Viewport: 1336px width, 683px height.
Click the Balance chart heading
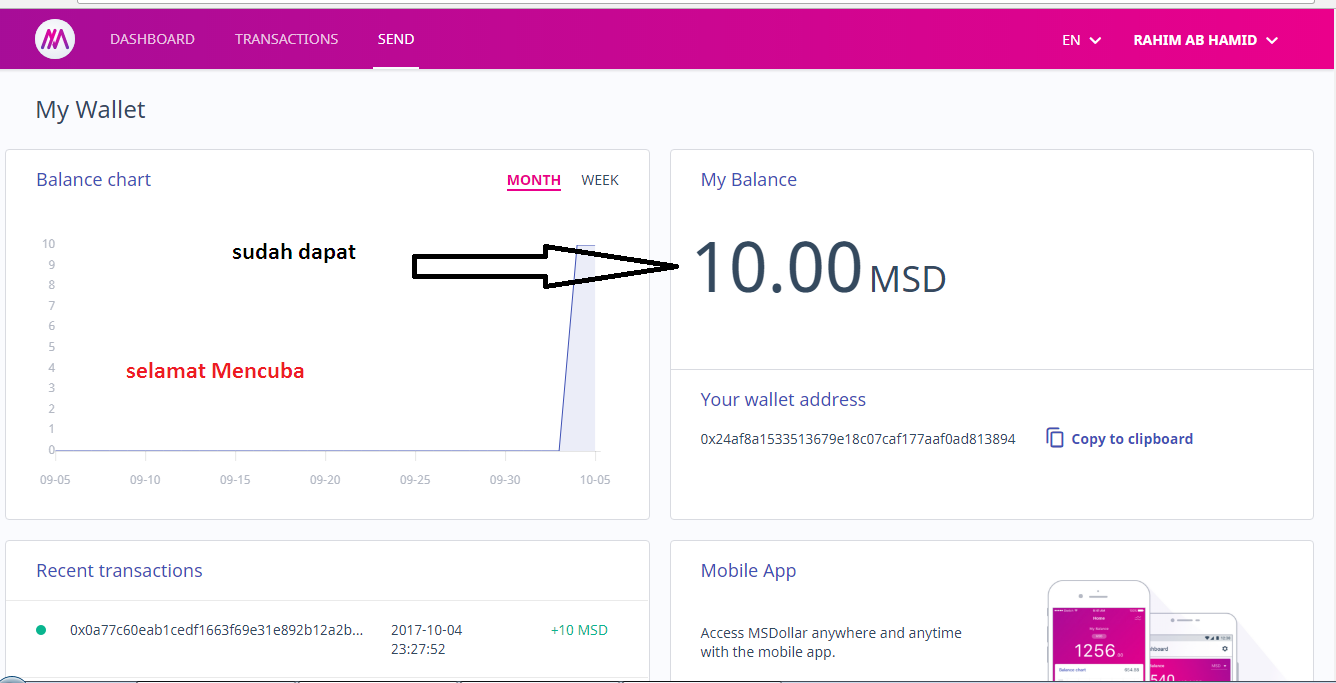(93, 180)
